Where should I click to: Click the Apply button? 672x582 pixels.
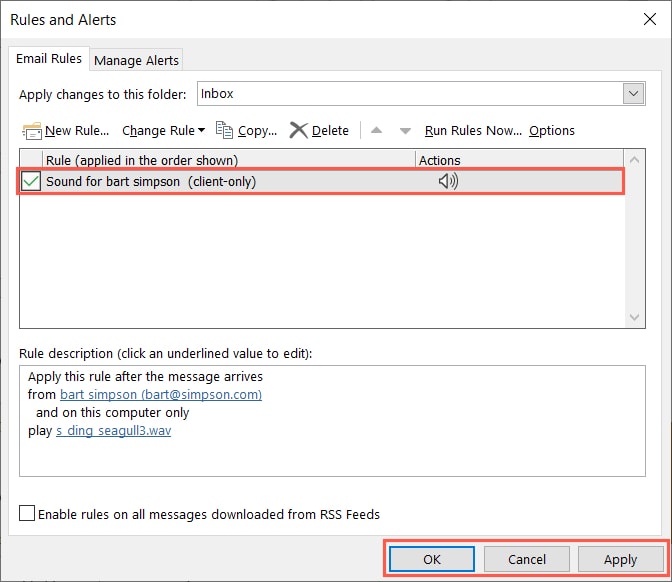click(621, 559)
